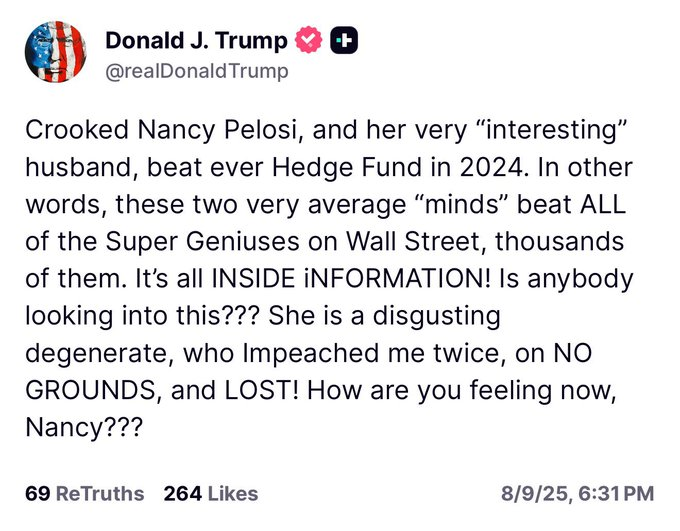Click the capitalized word "LOST!"
The width and height of the screenshot is (680, 531).
[261, 390]
